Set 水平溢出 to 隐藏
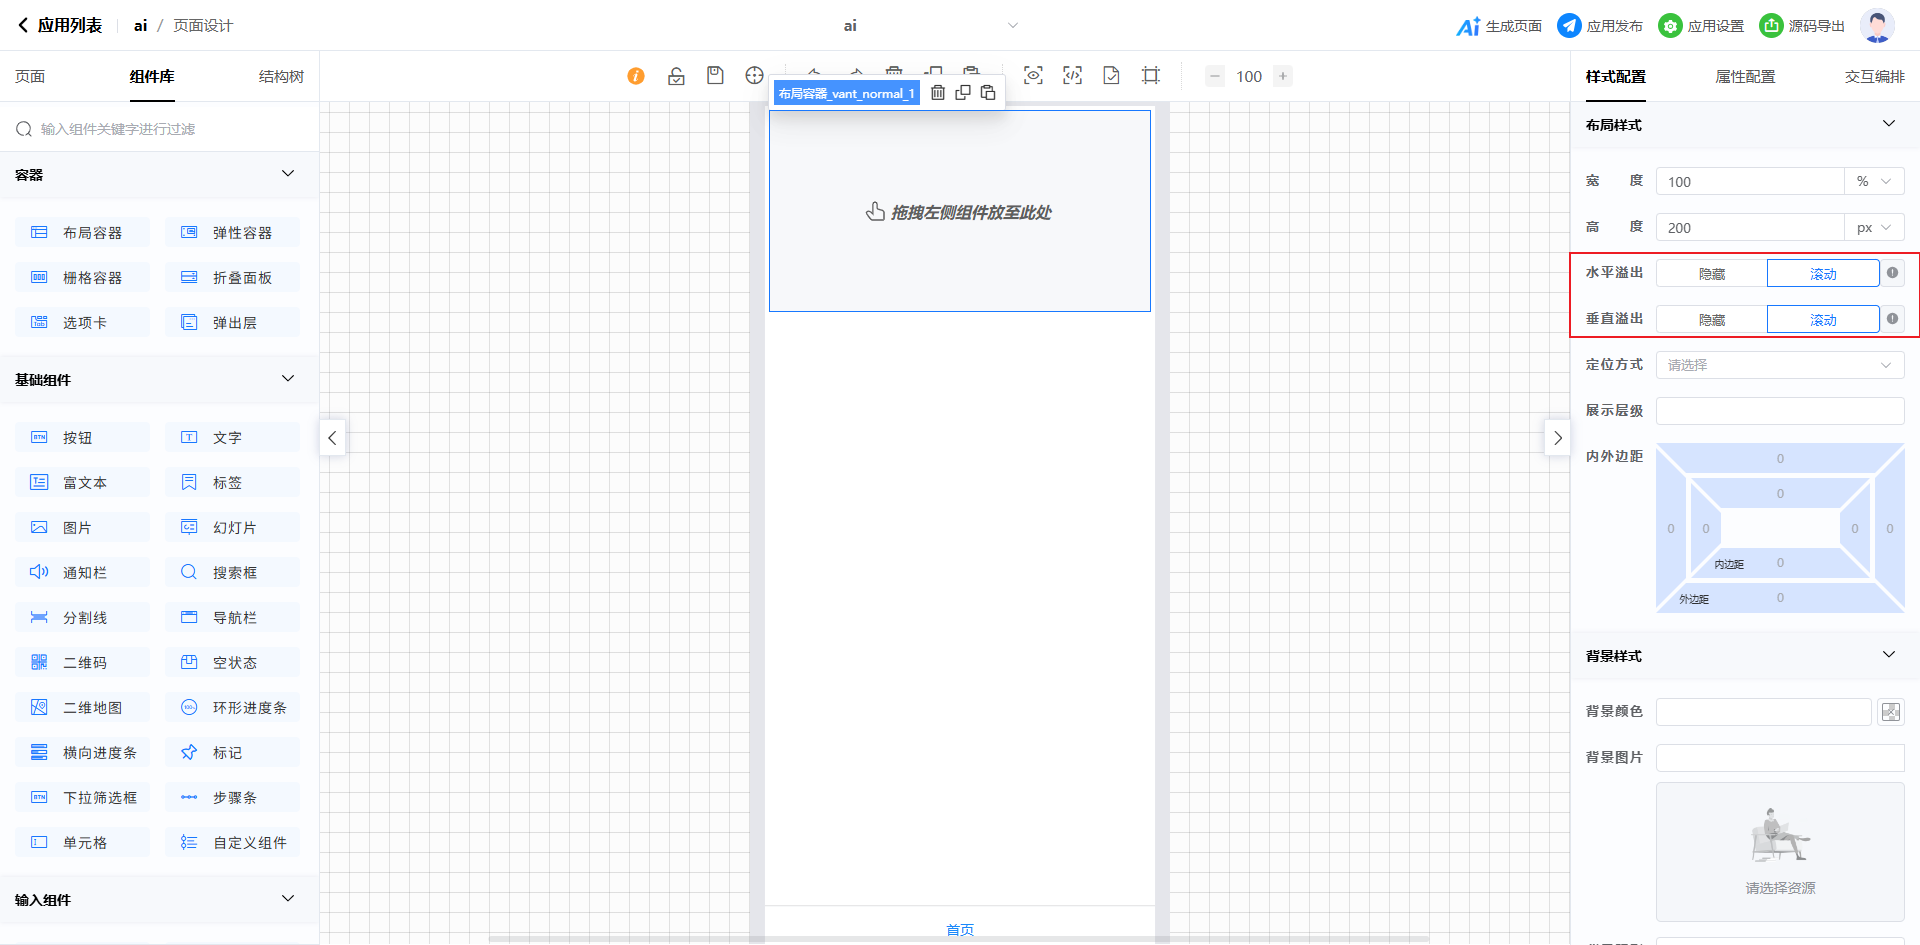 1711,274
